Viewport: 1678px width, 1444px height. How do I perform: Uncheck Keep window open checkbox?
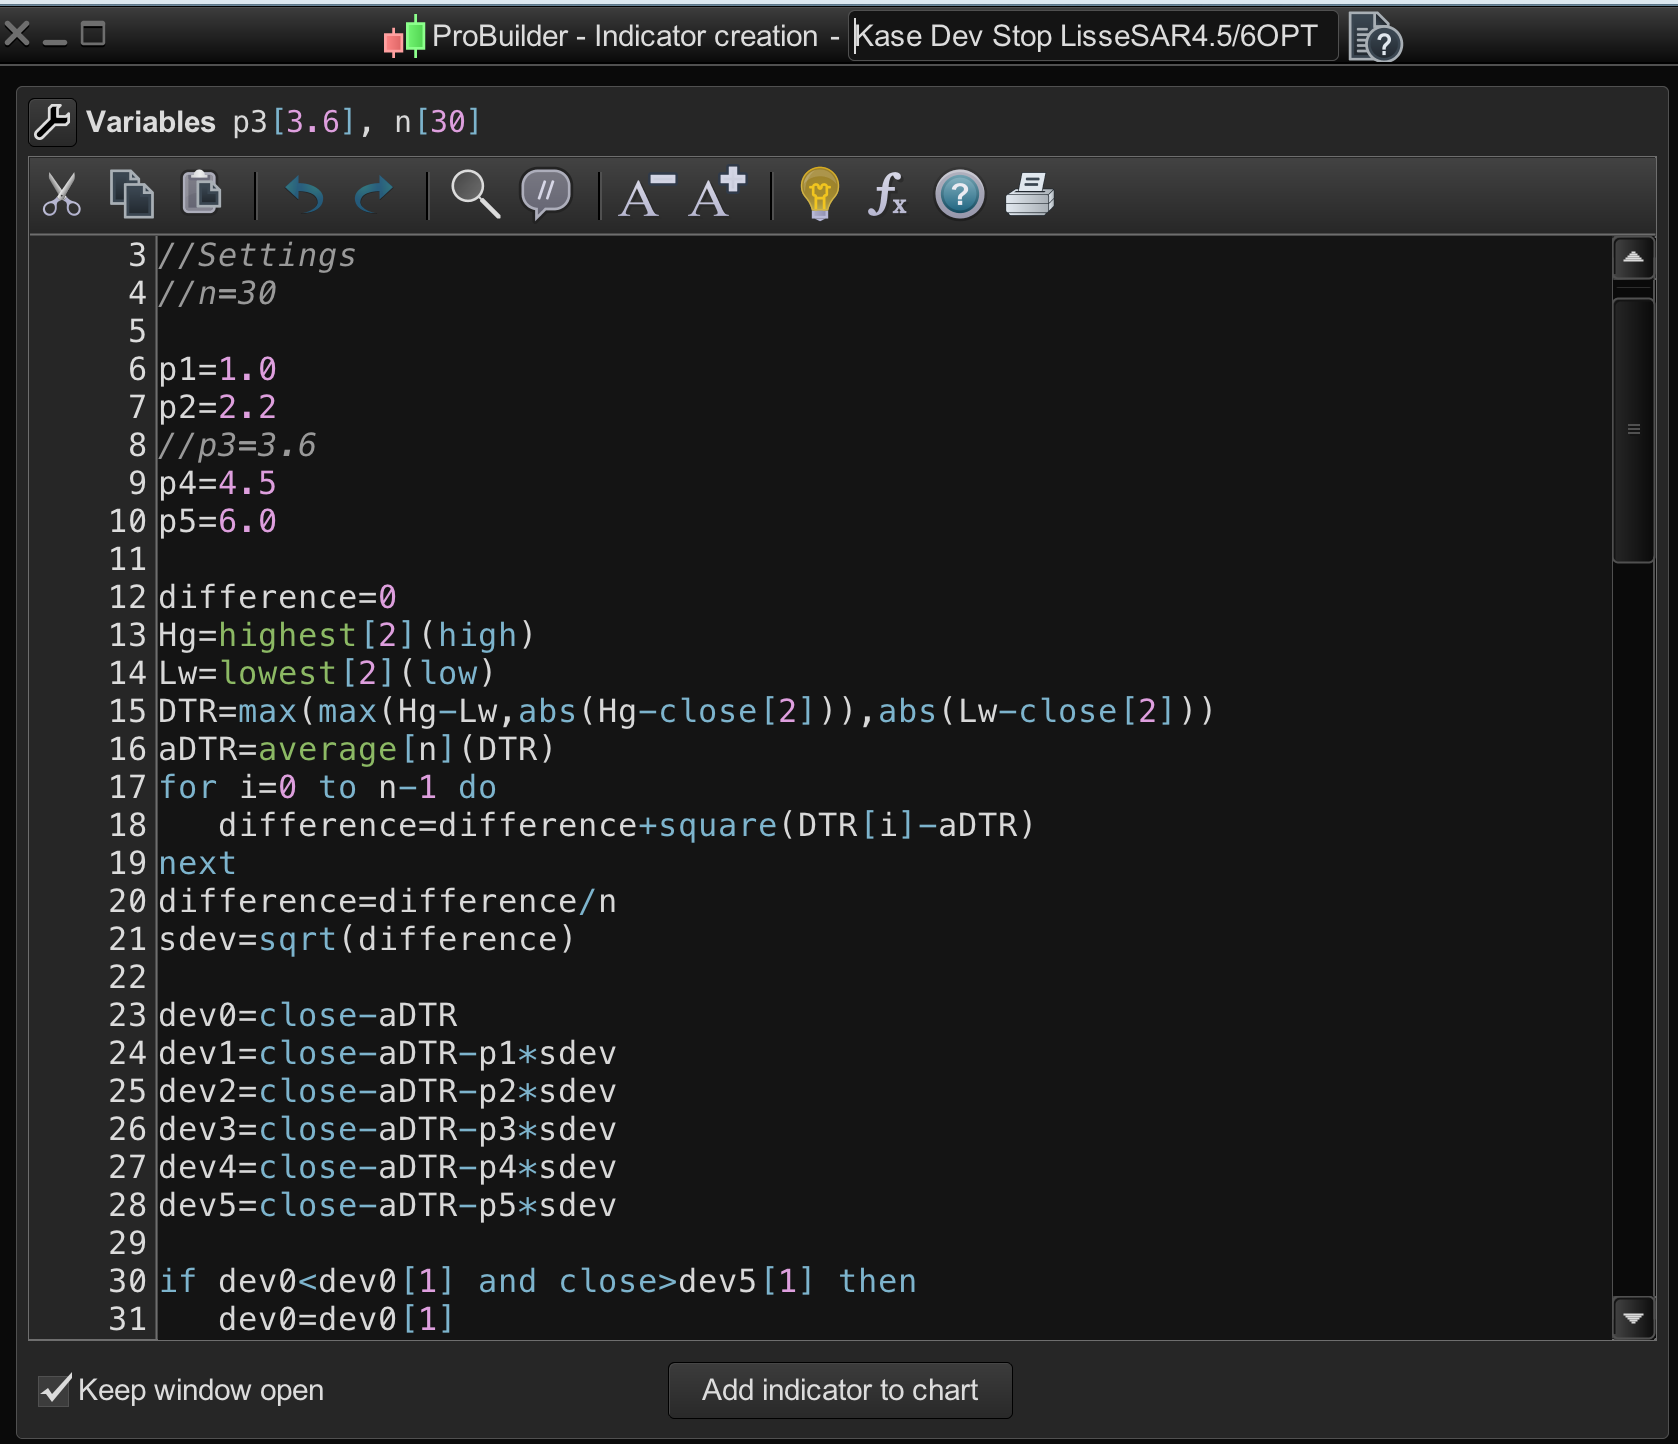point(54,1389)
